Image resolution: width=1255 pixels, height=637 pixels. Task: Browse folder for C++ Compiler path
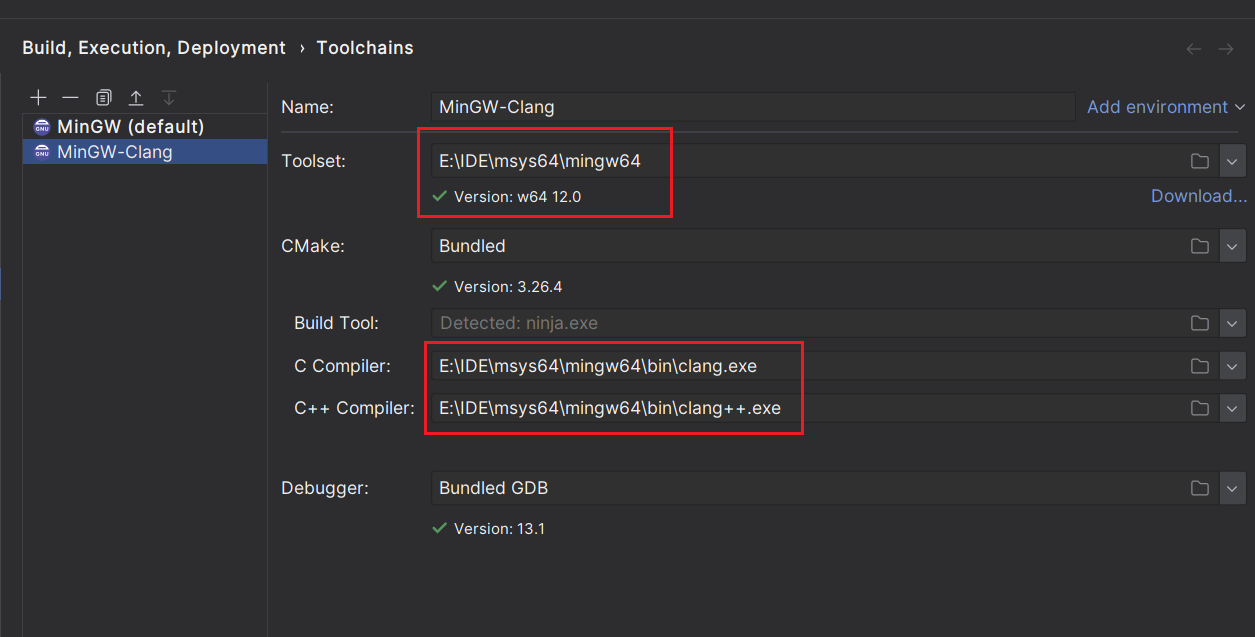coord(1200,408)
